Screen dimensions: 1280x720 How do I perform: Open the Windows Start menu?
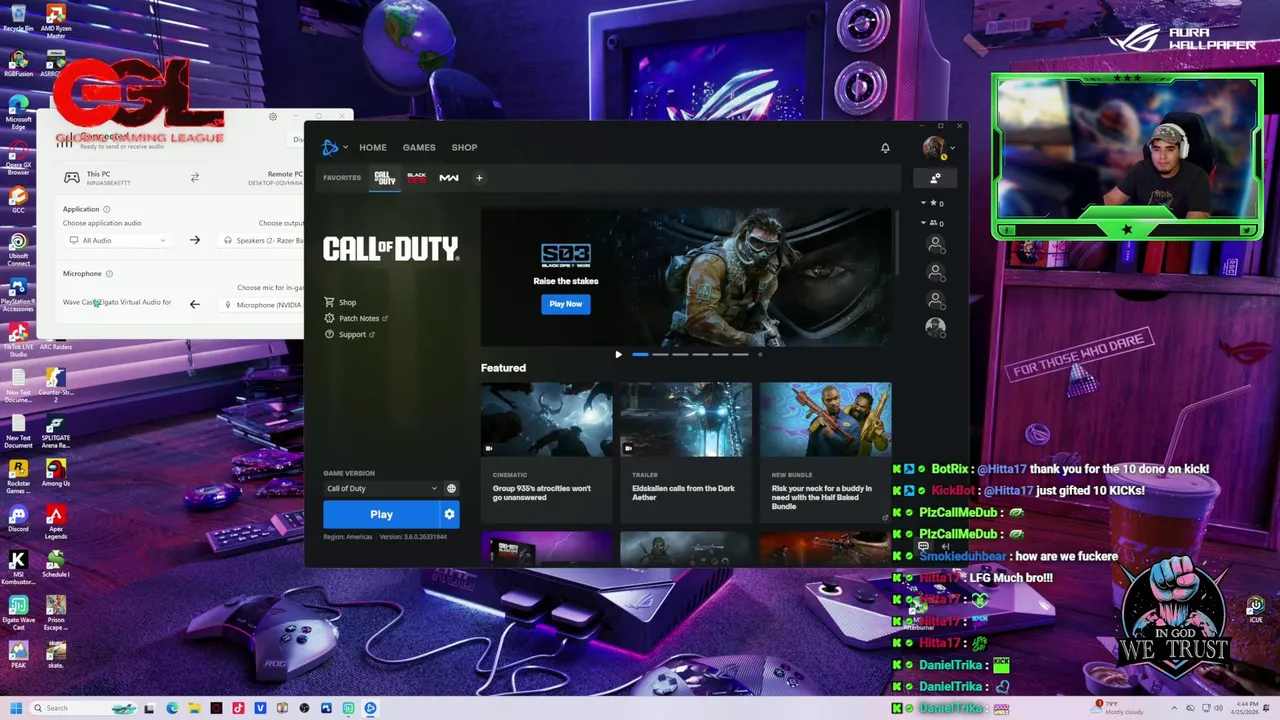(15, 708)
